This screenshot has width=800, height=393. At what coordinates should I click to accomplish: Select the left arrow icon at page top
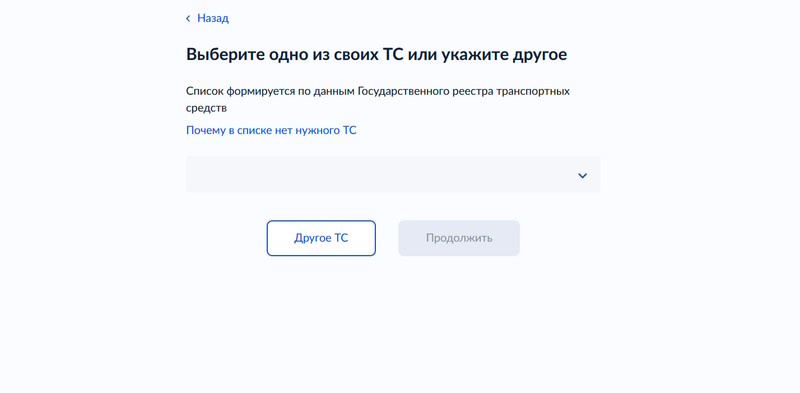click(188, 19)
